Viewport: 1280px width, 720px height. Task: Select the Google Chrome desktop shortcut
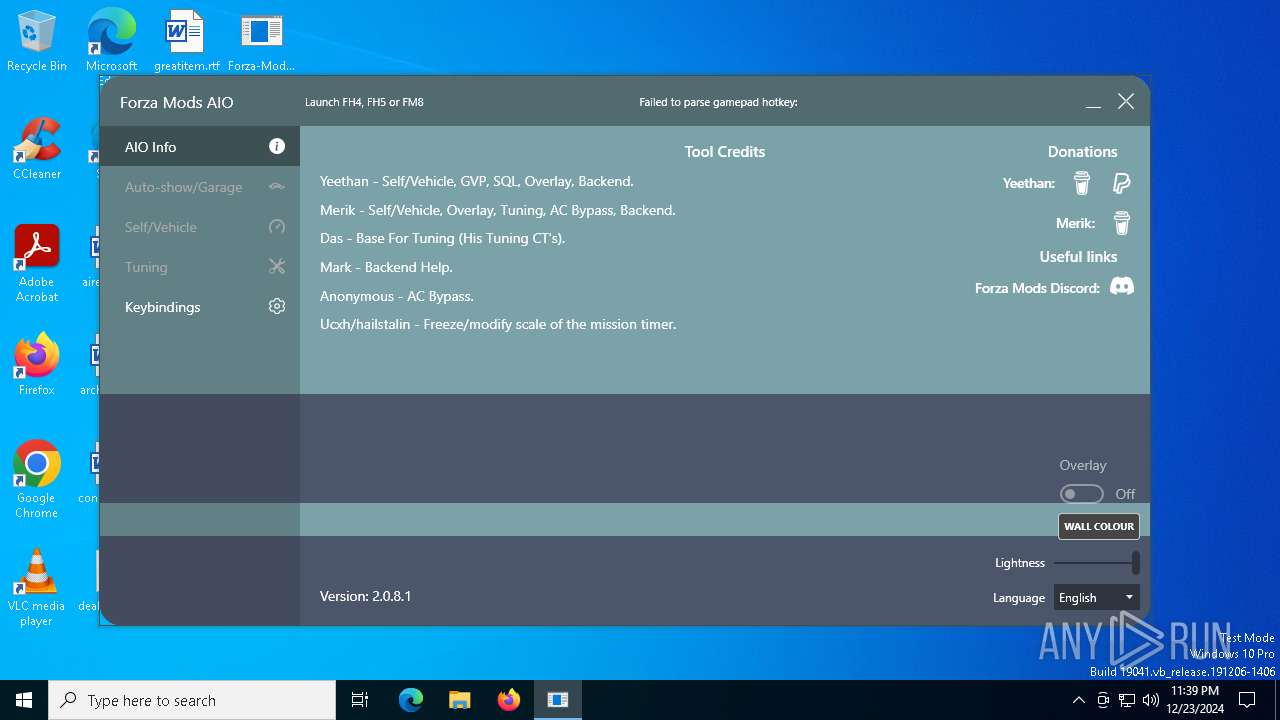click(x=37, y=480)
